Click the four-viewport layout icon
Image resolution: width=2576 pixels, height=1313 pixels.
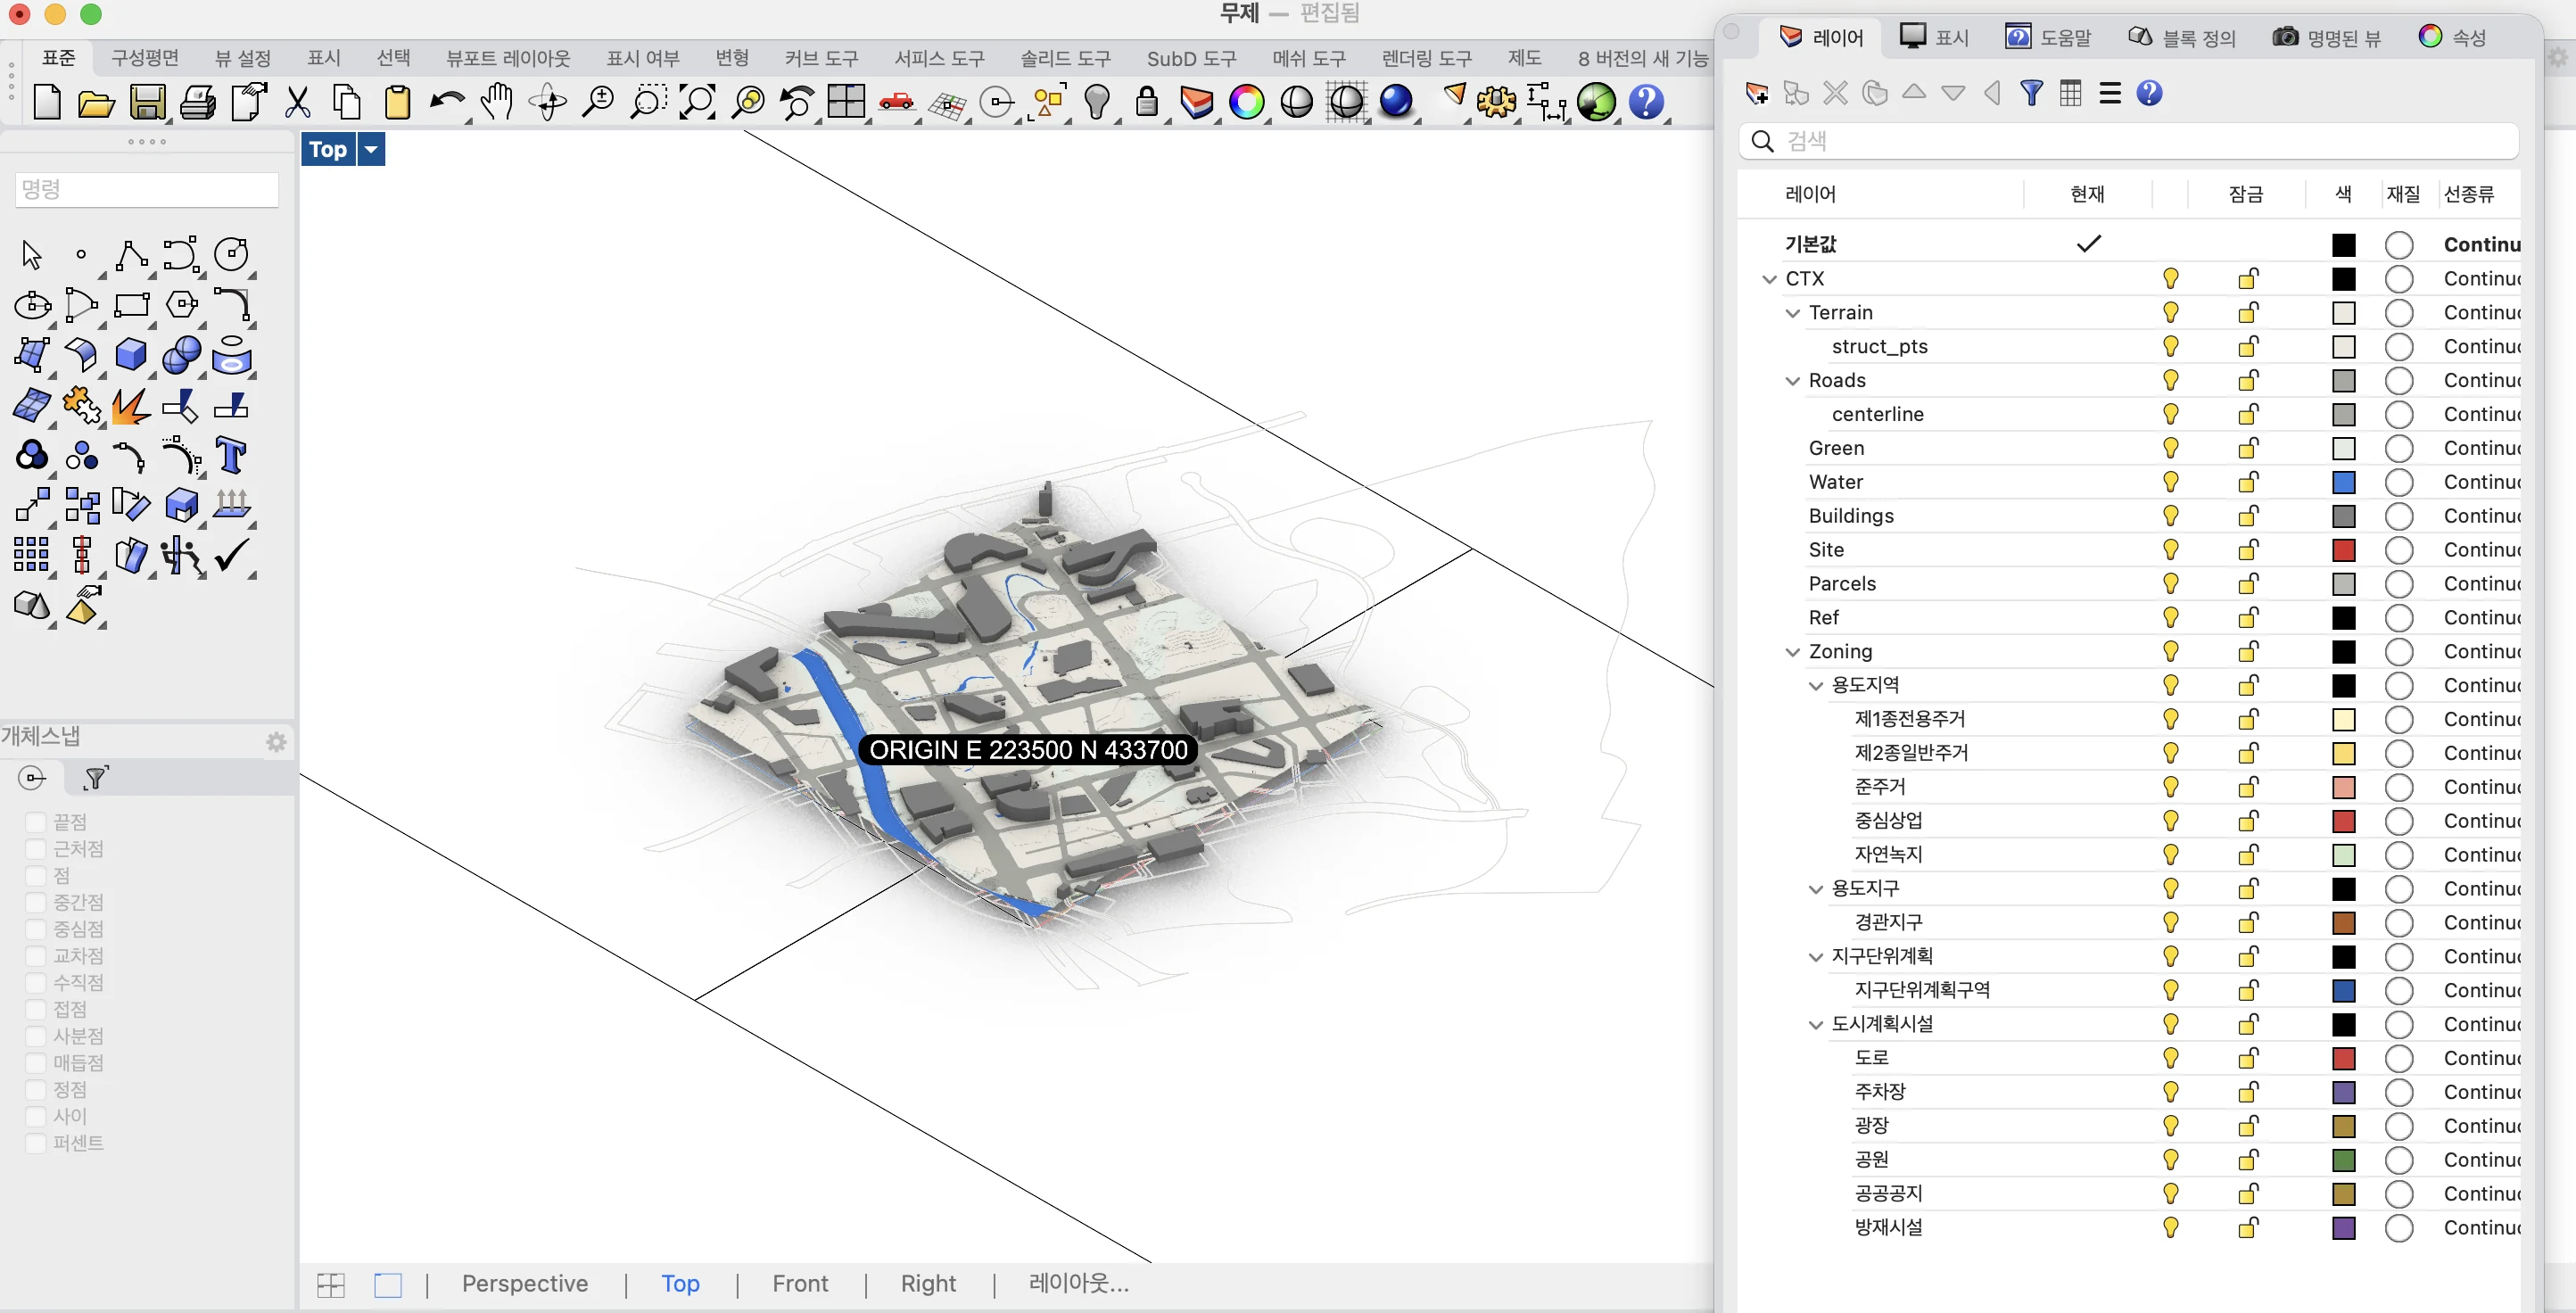click(846, 102)
